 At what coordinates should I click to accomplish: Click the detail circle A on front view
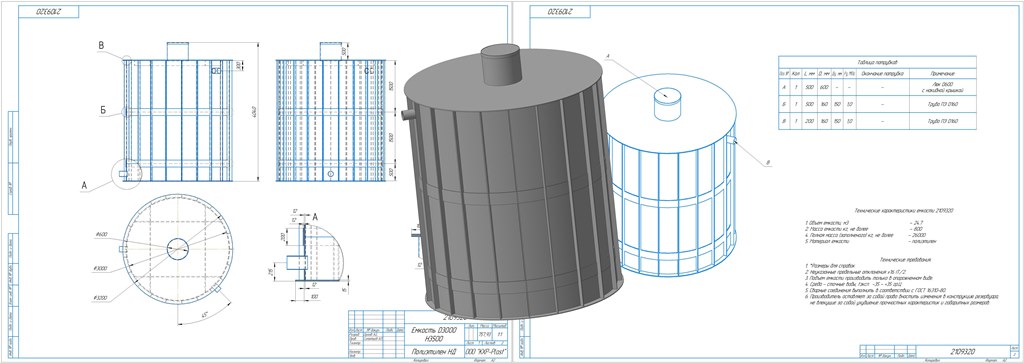click(x=125, y=173)
